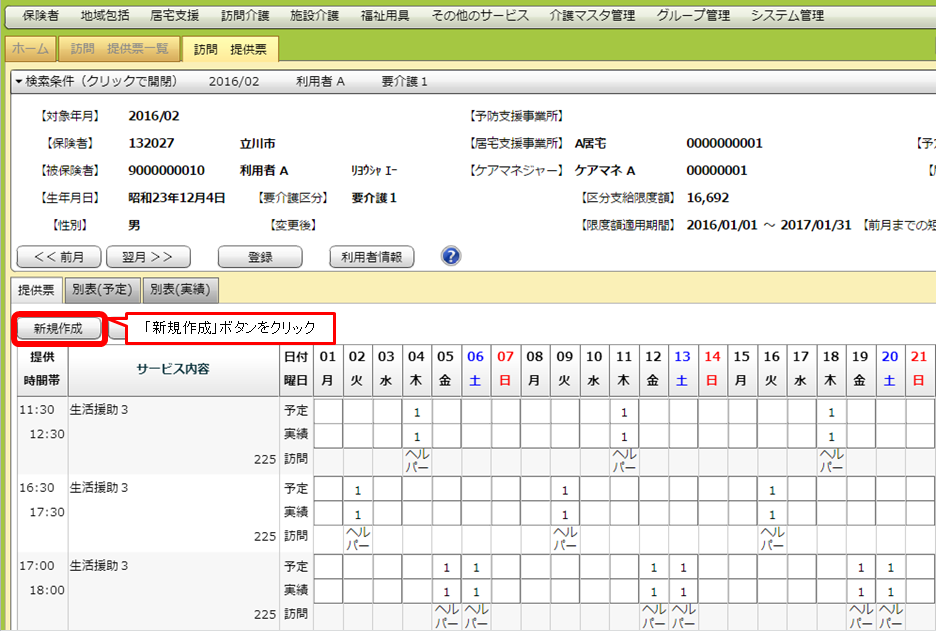The image size is (936, 631).
Task: Open the ホーム tab
Action: (x=30, y=49)
